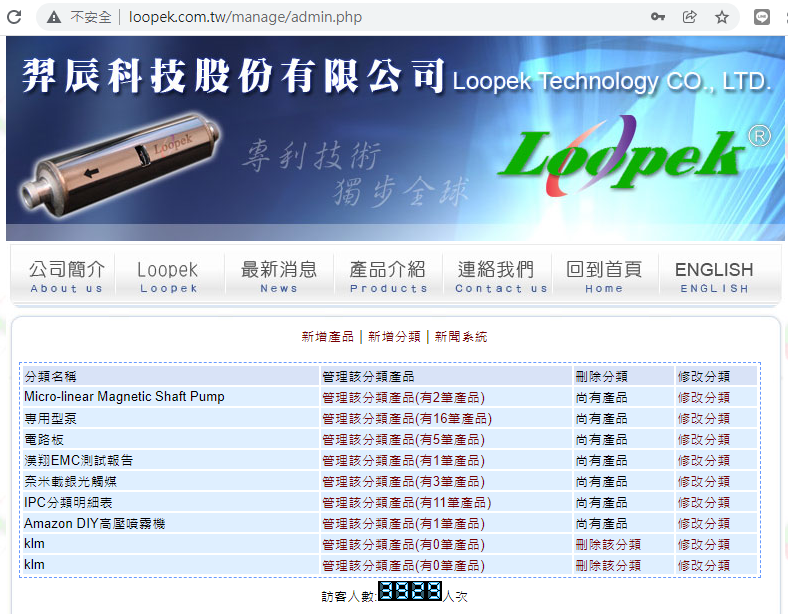Image resolution: width=788 pixels, height=614 pixels.
Task: Click the not-secure warning triangle icon
Action: coord(54,17)
